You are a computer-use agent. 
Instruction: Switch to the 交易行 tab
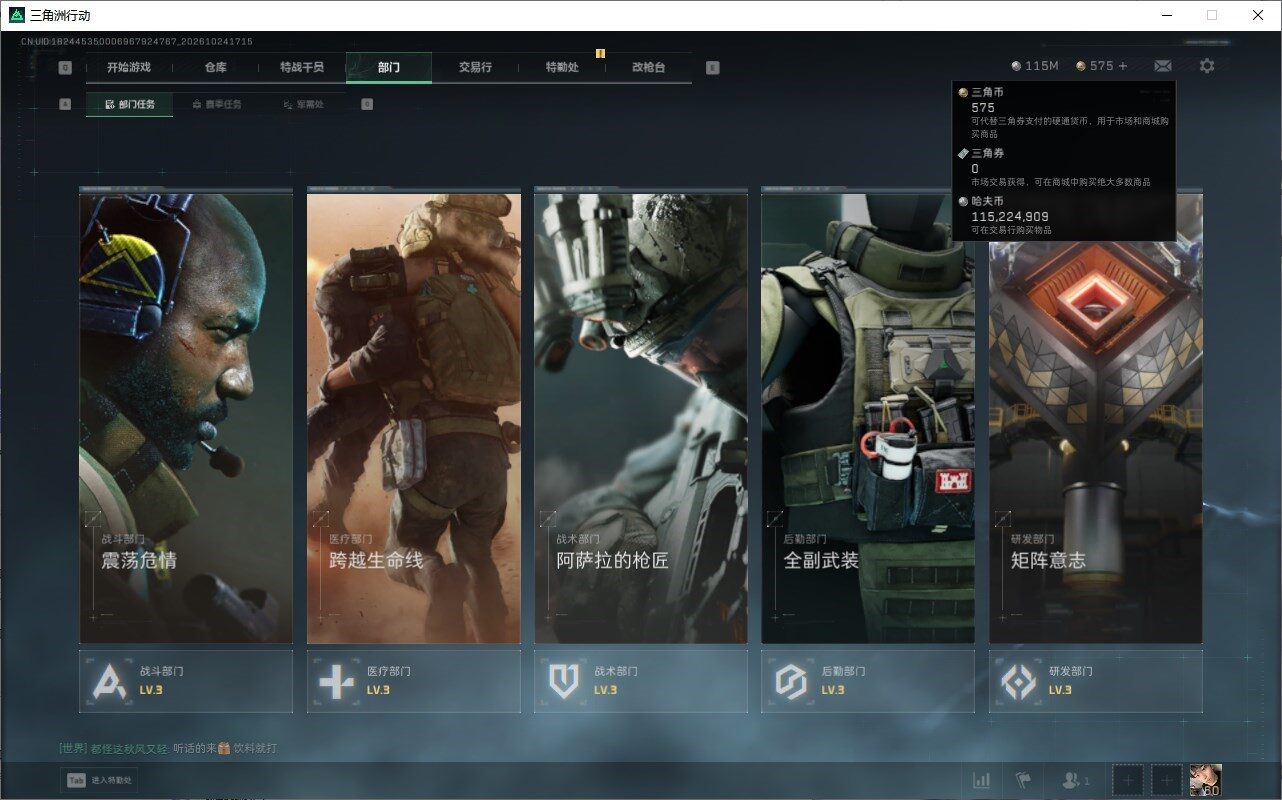coord(476,67)
